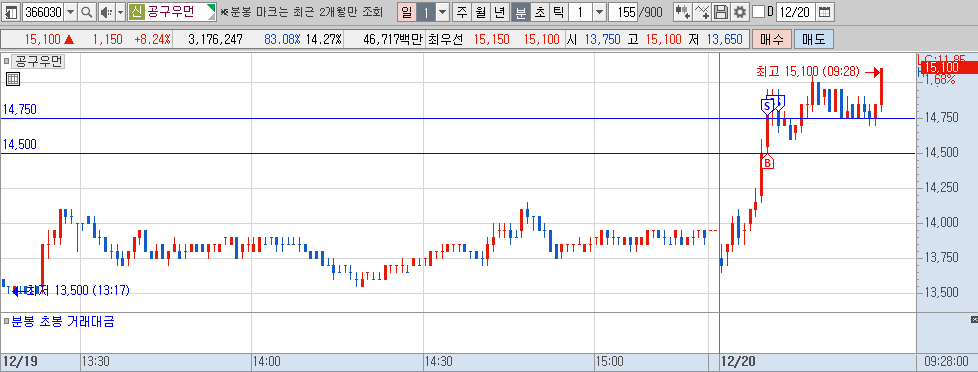Viewport: 978px width, 372px height.
Task: Expand the stock code 366030 history dropdown
Action: (70, 11)
